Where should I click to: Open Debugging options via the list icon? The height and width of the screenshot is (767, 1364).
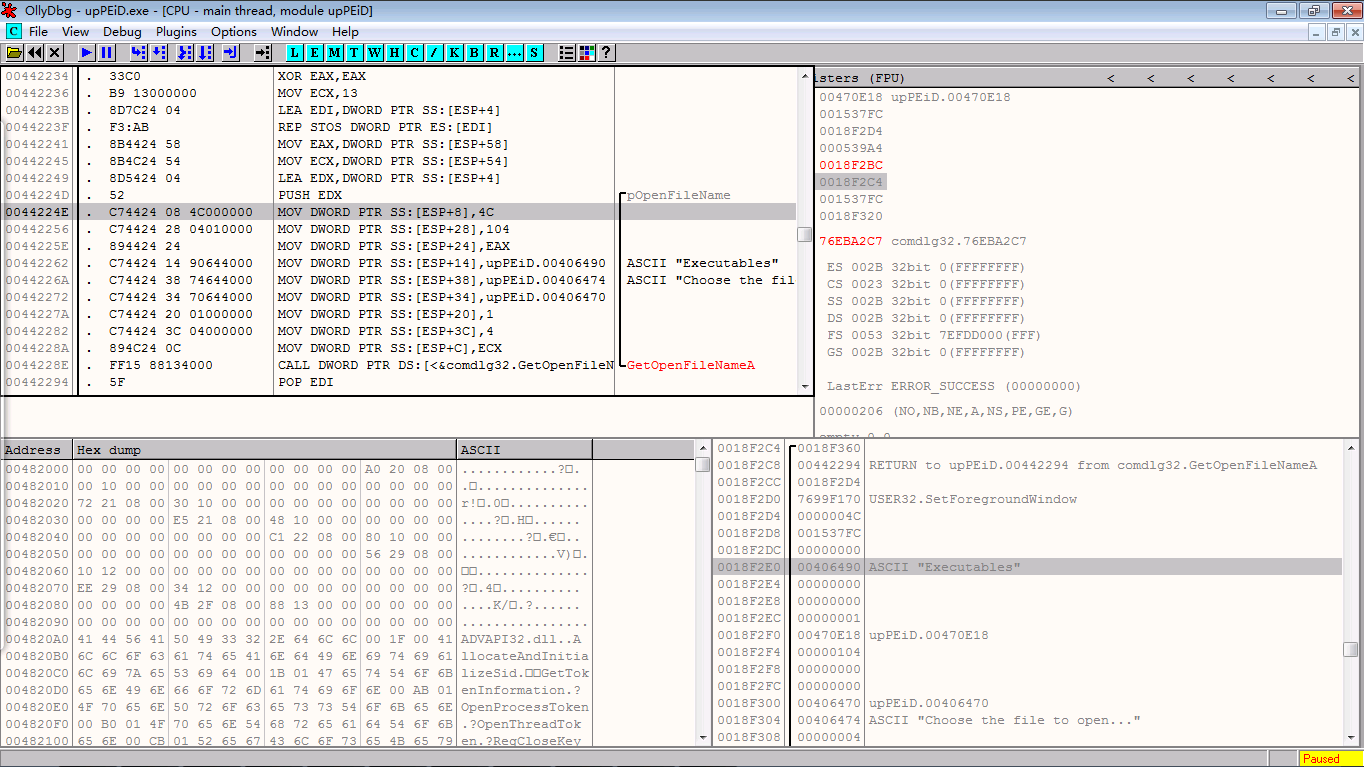(567, 52)
